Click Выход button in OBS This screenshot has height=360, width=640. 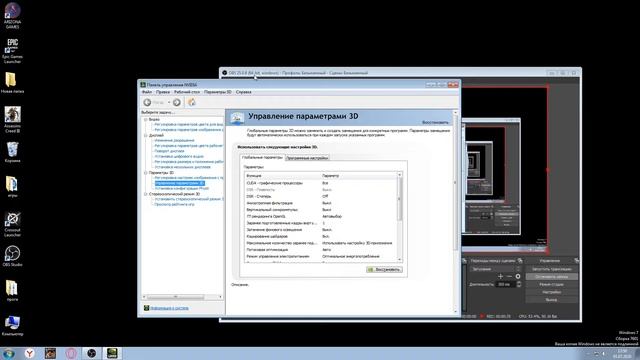tap(551, 300)
